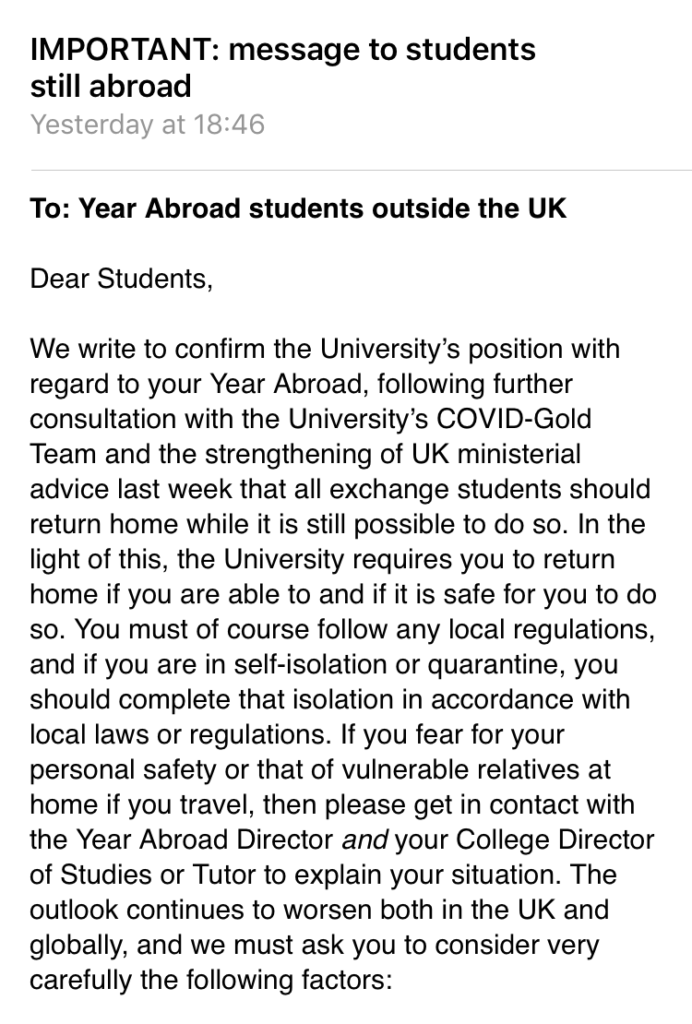Click the email subject heading 'IMPORTANT: message to students'
The width and height of the screenshot is (692, 1024).
pyautogui.click(x=283, y=51)
